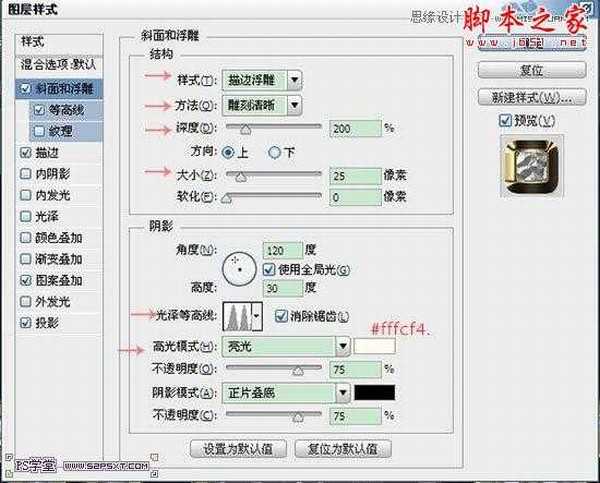The height and width of the screenshot is (483, 600).
Task: Open the black shadow color swatch
Action: pyautogui.click(x=375, y=393)
